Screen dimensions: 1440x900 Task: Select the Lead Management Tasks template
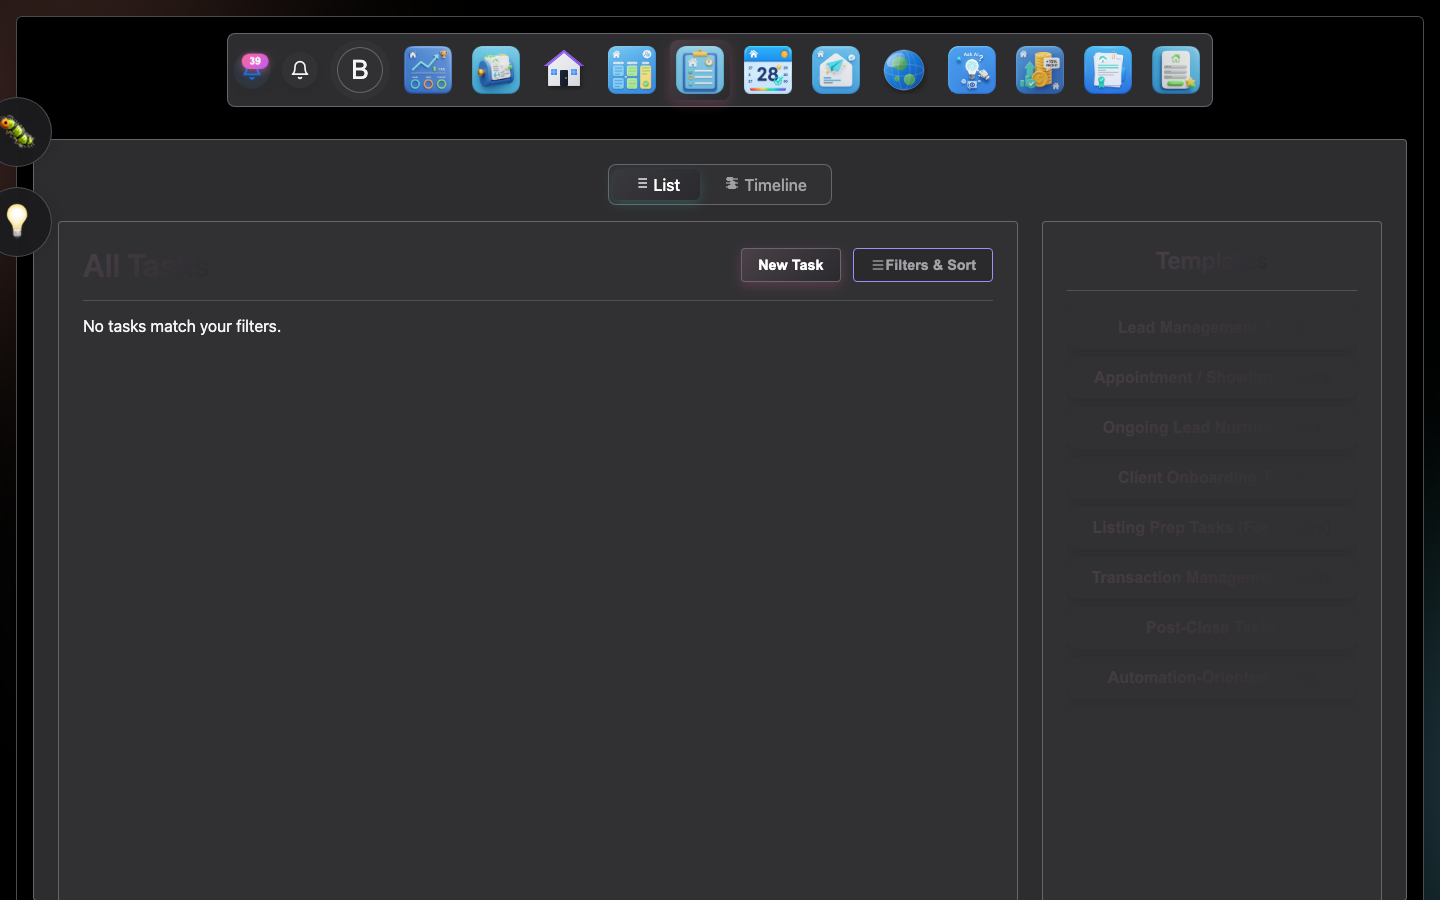[1211, 327]
